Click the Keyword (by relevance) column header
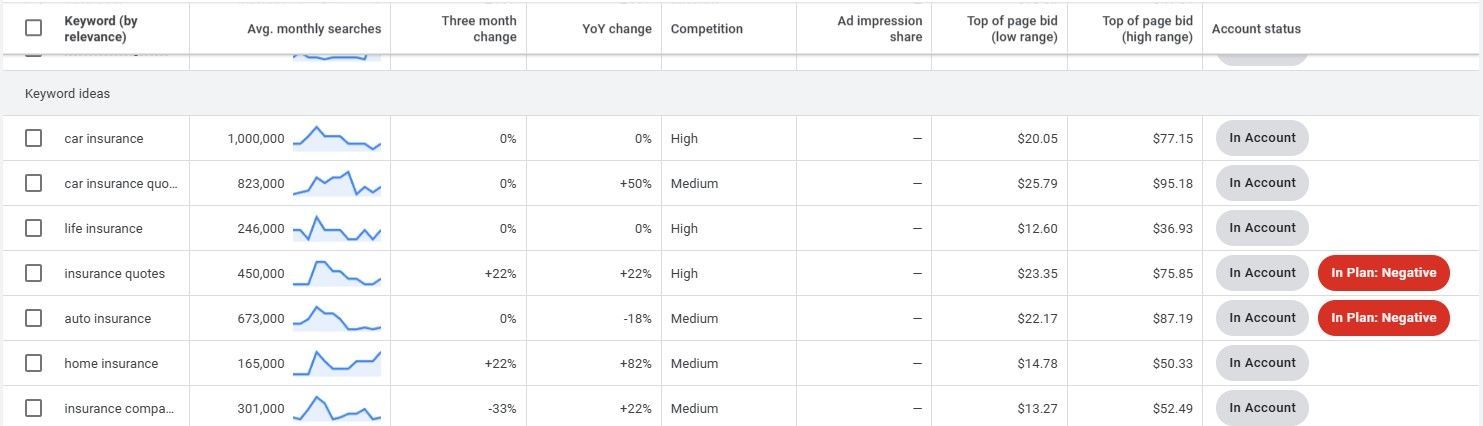The image size is (1483, 426). click(x=101, y=29)
